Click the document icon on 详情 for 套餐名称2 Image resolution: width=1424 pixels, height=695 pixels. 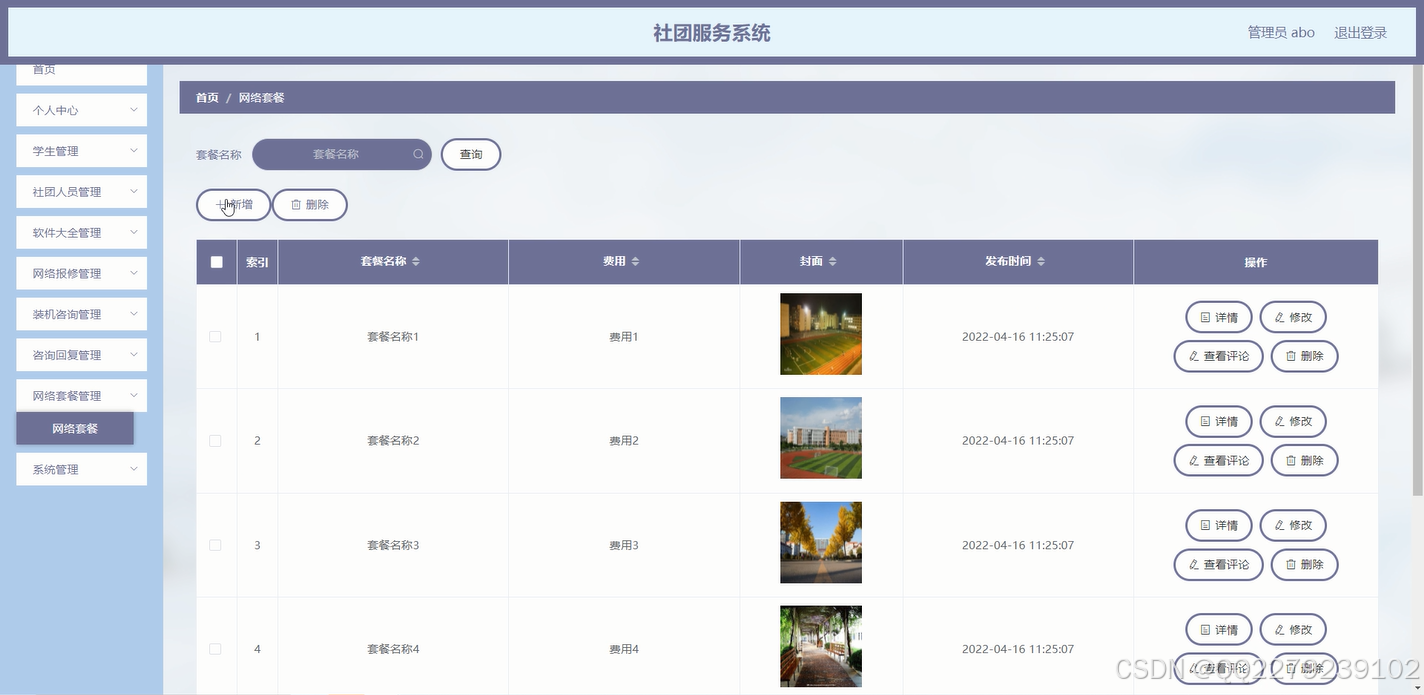(x=1205, y=421)
